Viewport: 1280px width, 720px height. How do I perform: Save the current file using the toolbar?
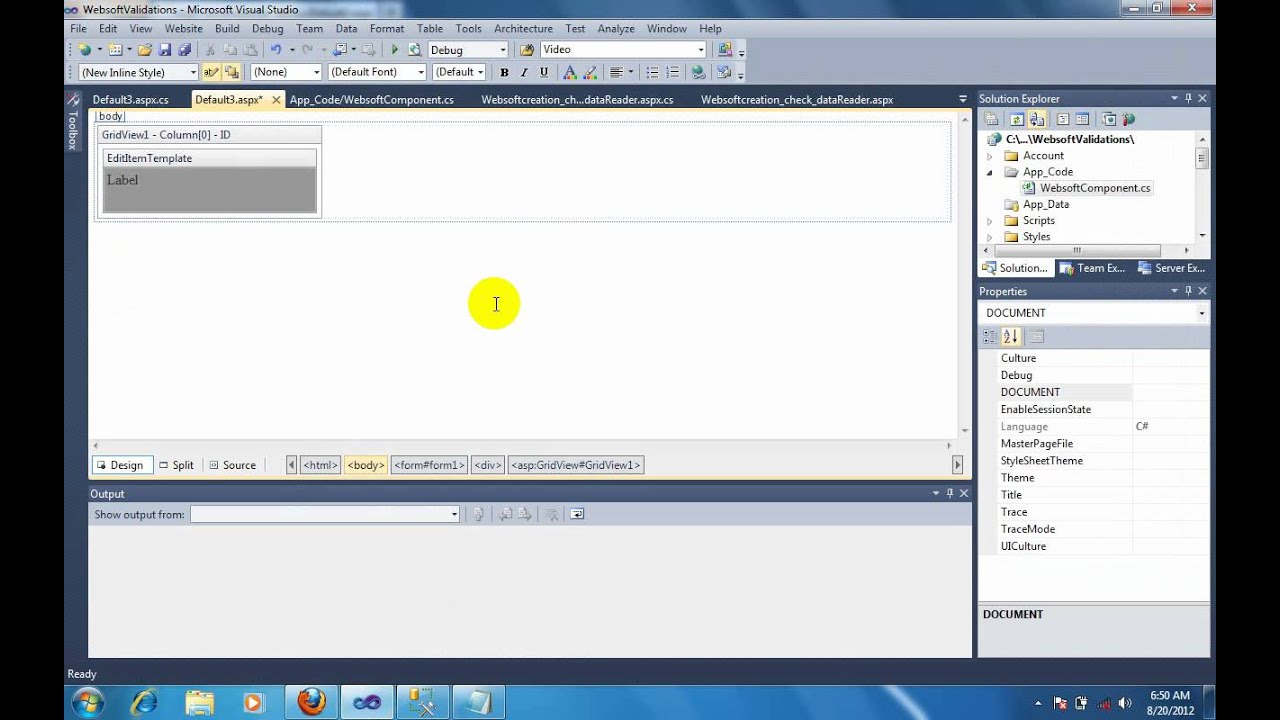[165, 50]
